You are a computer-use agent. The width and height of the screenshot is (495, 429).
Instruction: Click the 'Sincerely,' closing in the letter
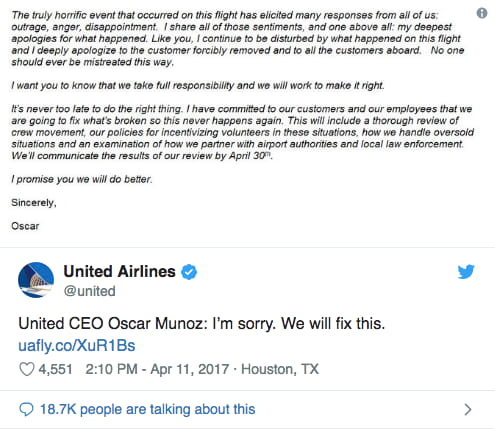pyautogui.click(x=34, y=203)
